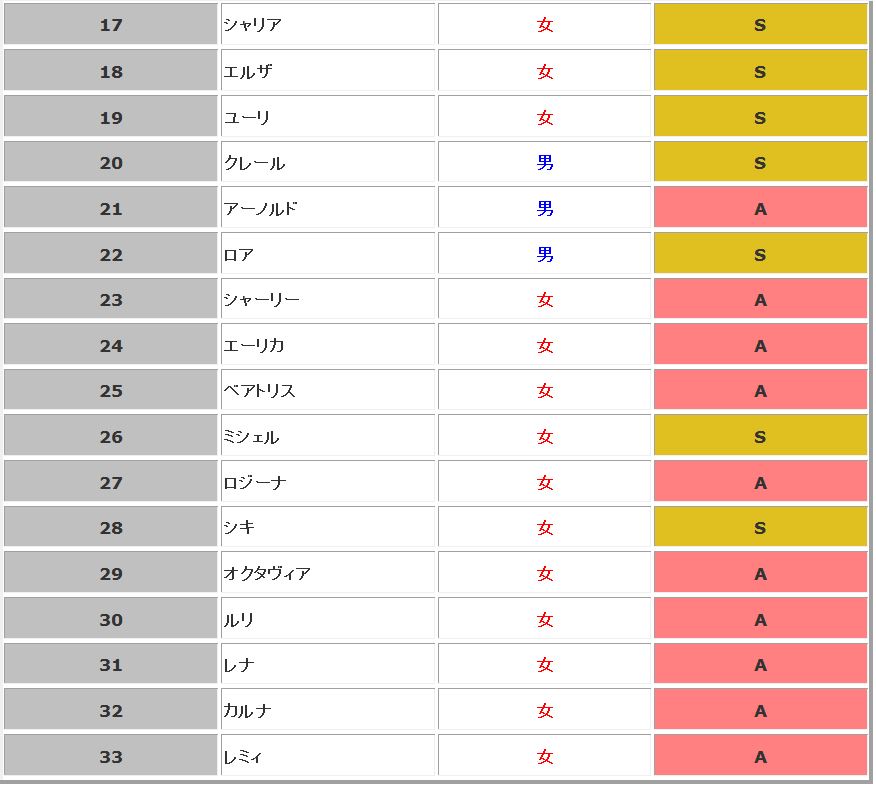The width and height of the screenshot is (876, 785).
Task: Click the 女 gender cell for ロジーナ
Action: tap(545, 482)
